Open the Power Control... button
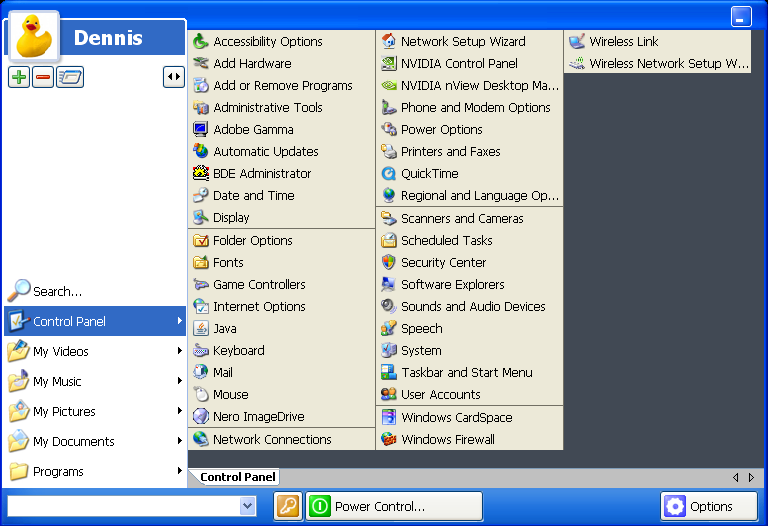The height and width of the screenshot is (526, 768). click(x=394, y=506)
